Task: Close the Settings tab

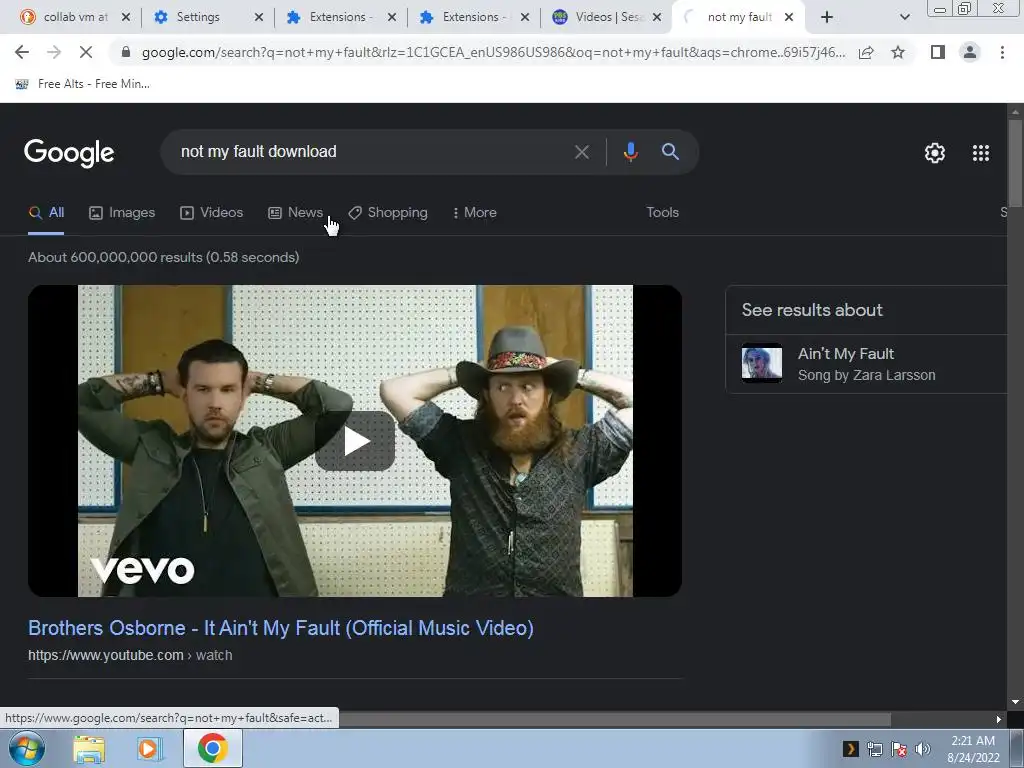Action: 259,17
